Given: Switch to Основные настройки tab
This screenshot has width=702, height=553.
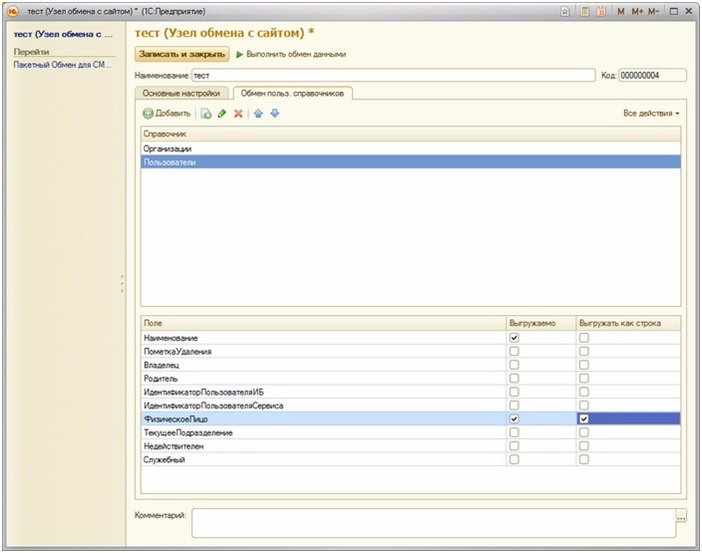Looking at the screenshot, I should [x=181, y=93].
